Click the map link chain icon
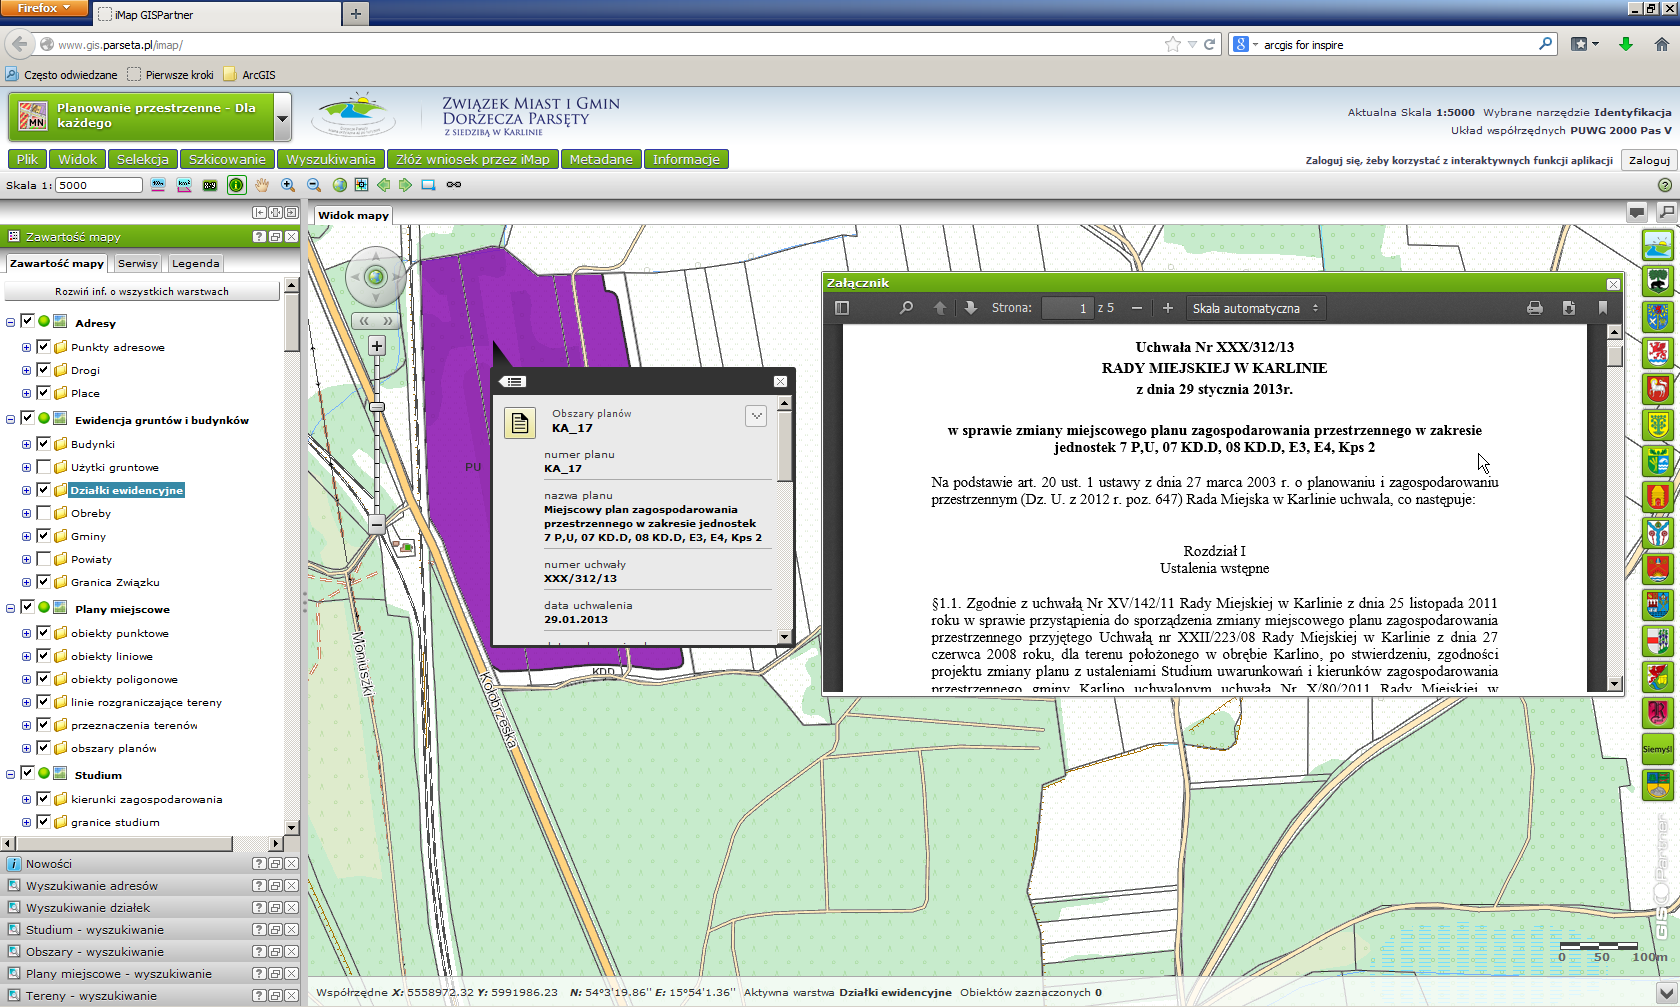The height and width of the screenshot is (1007, 1680). pos(454,185)
